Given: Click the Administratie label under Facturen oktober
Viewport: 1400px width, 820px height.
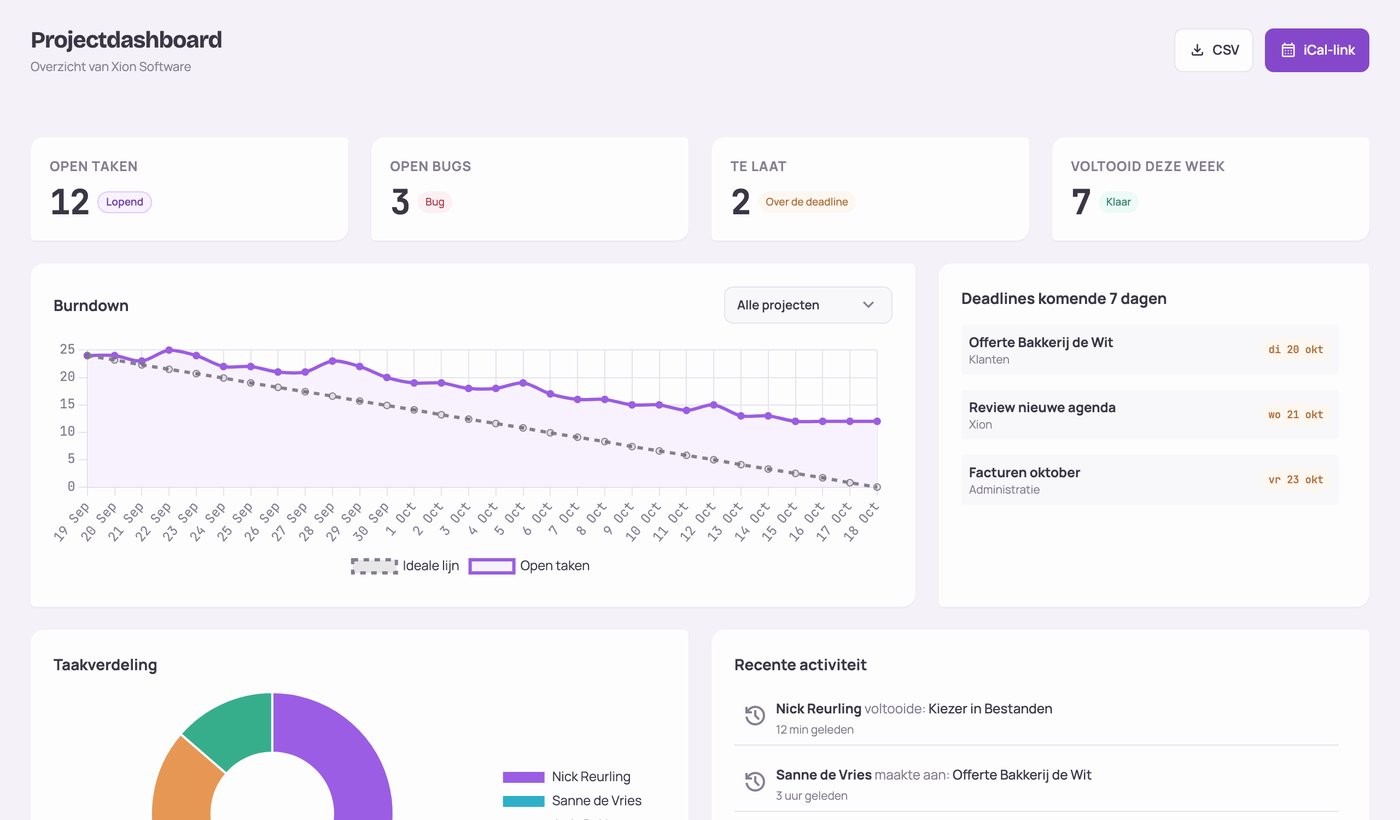Looking at the screenshot, I should [1004, 490].
